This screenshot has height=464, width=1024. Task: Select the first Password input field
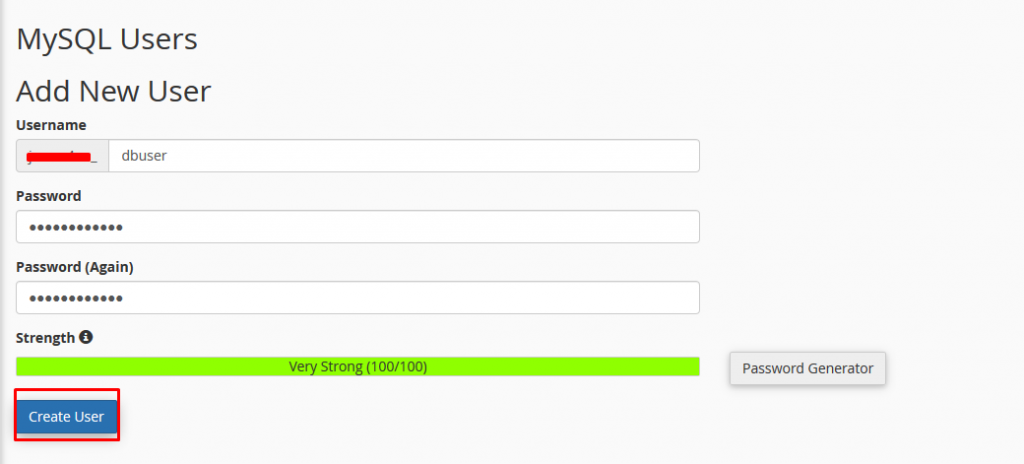(x=358, y=227)
